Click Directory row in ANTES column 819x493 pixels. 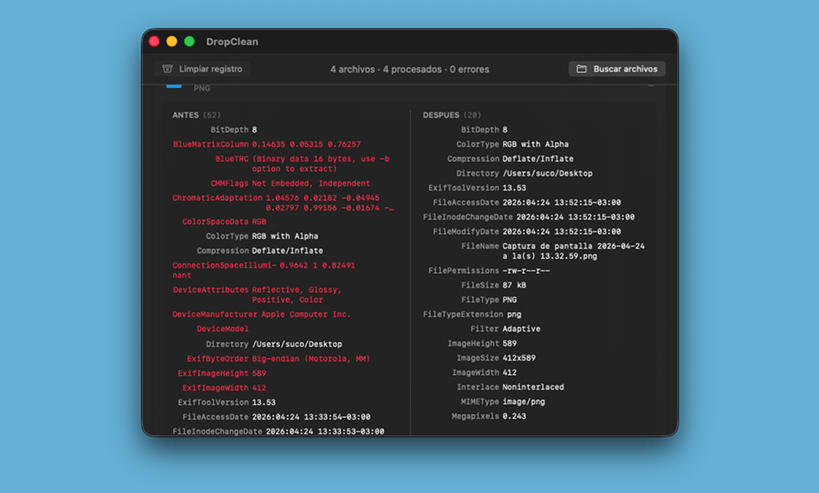pyautogui.click(x=274, y=344)
